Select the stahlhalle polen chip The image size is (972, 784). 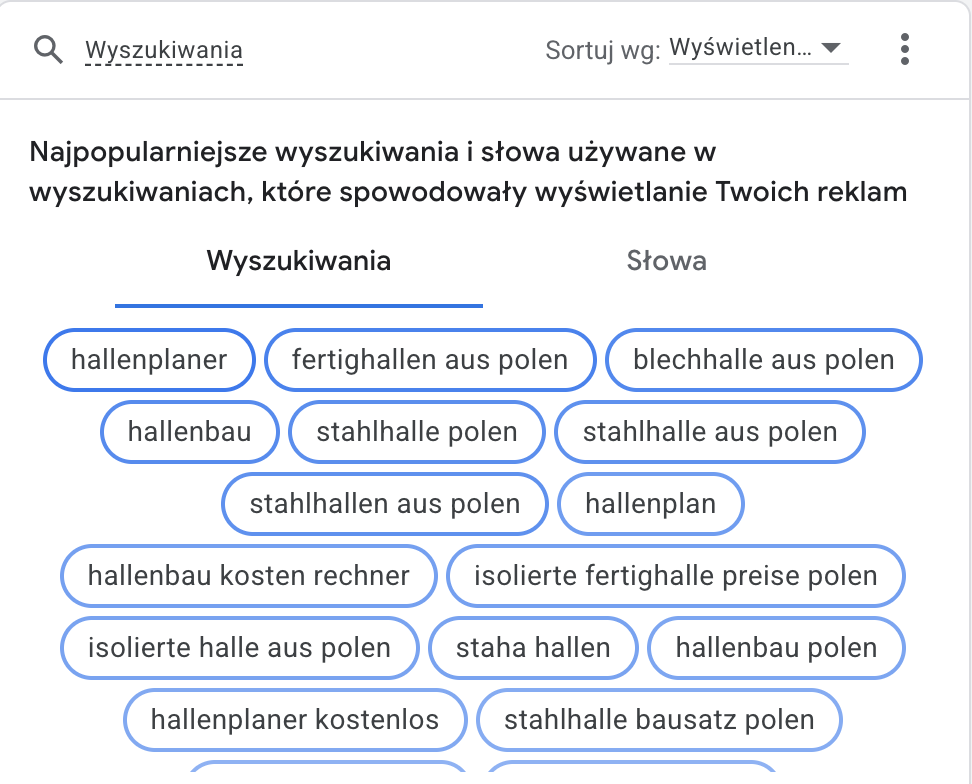417,432
